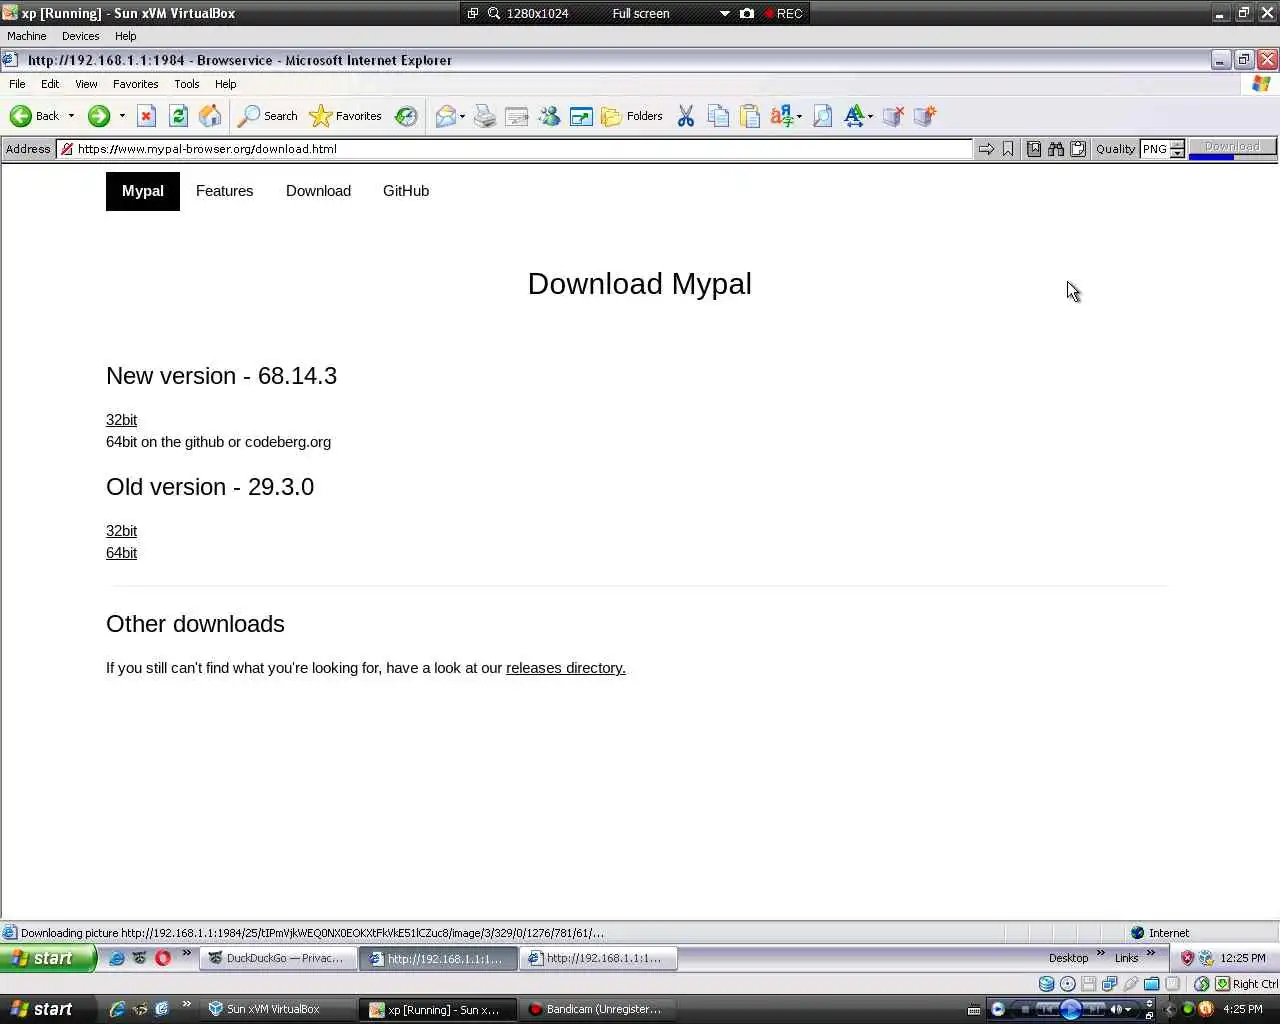
Task: Open the Favorites menu in menu bar
Action: pos(135,84)
